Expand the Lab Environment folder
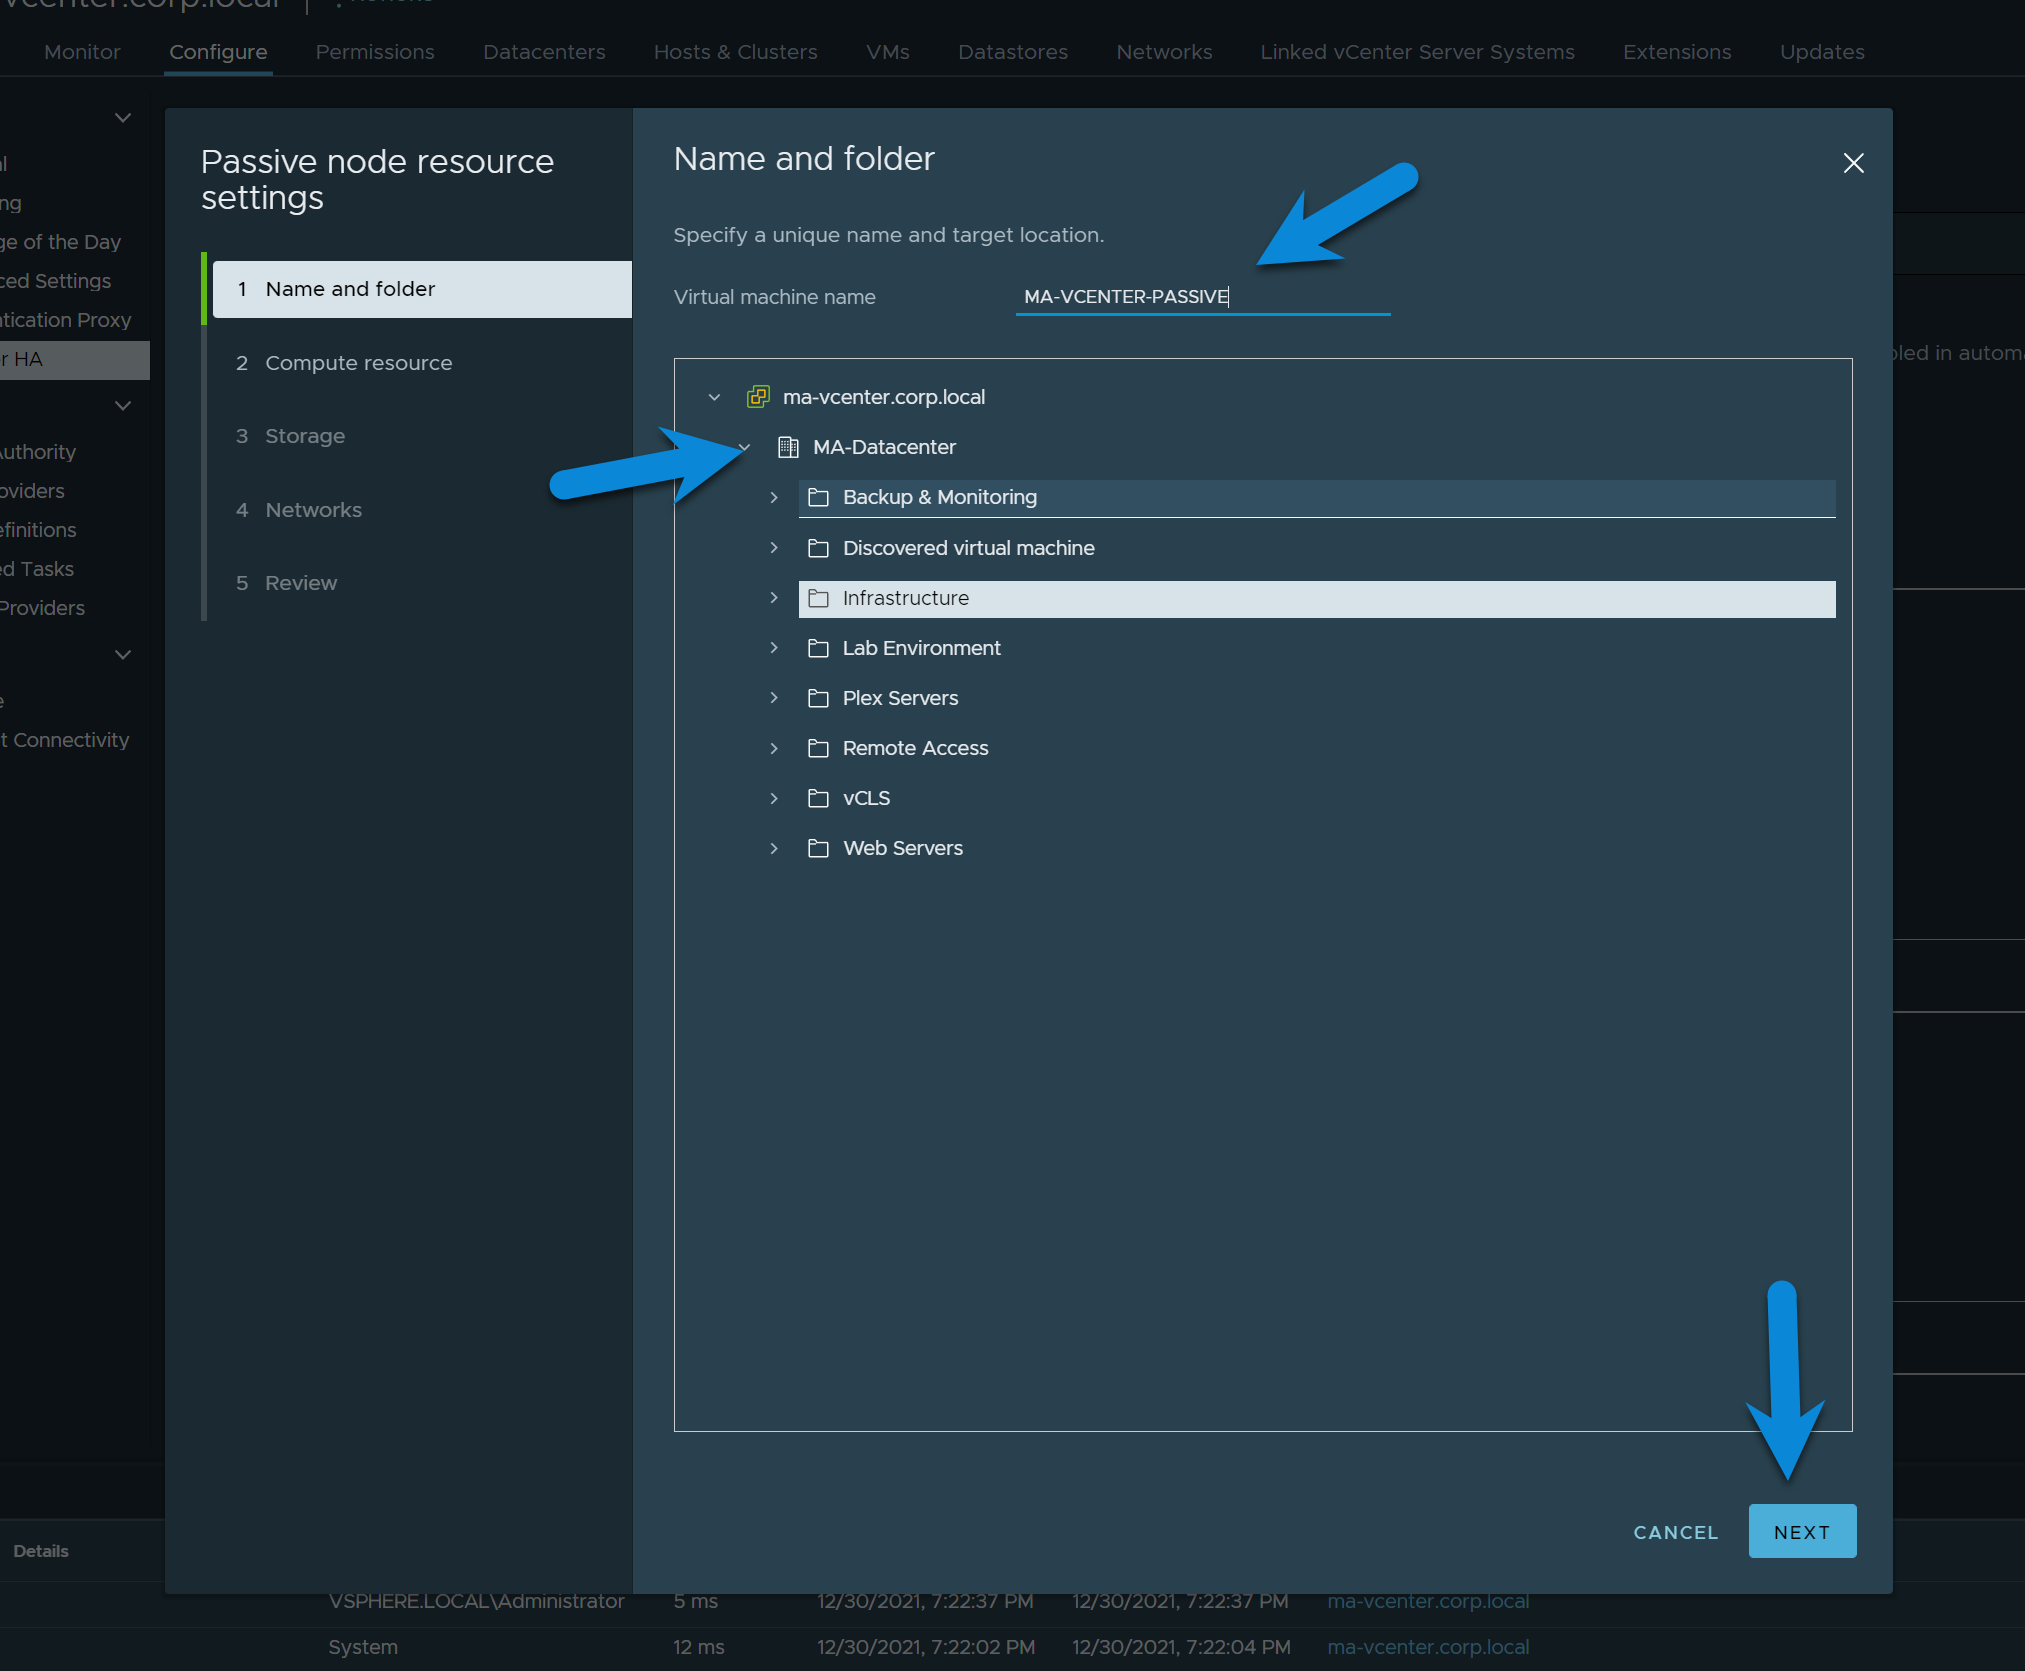The width and height of the screenshot is (2025, 1671). [x=774, y=648]
